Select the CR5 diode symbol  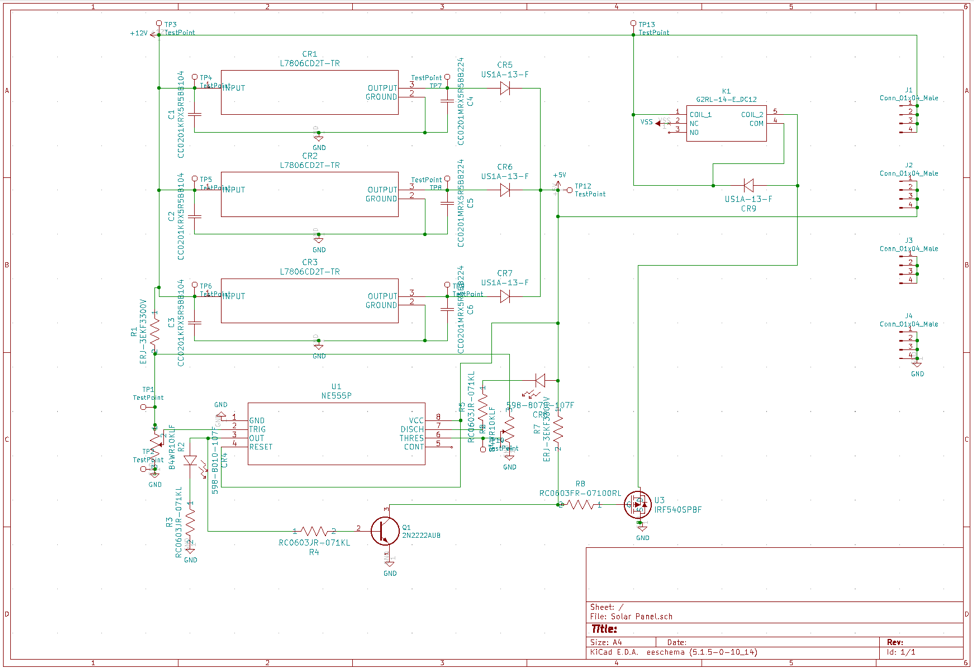point(505,89)
